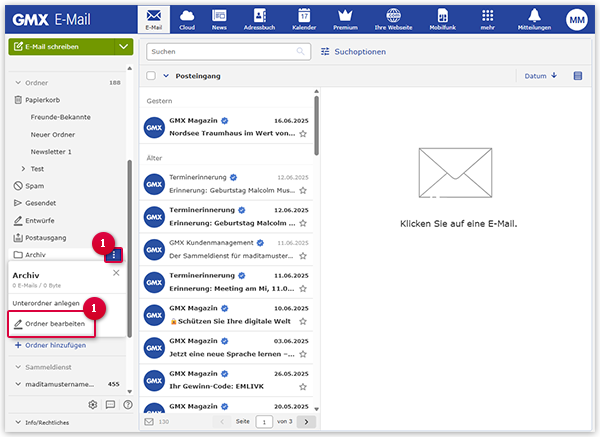Viewport: 600px width, 437px height.
Task: Open the help question mark icon
Action: tap(128, 404)
